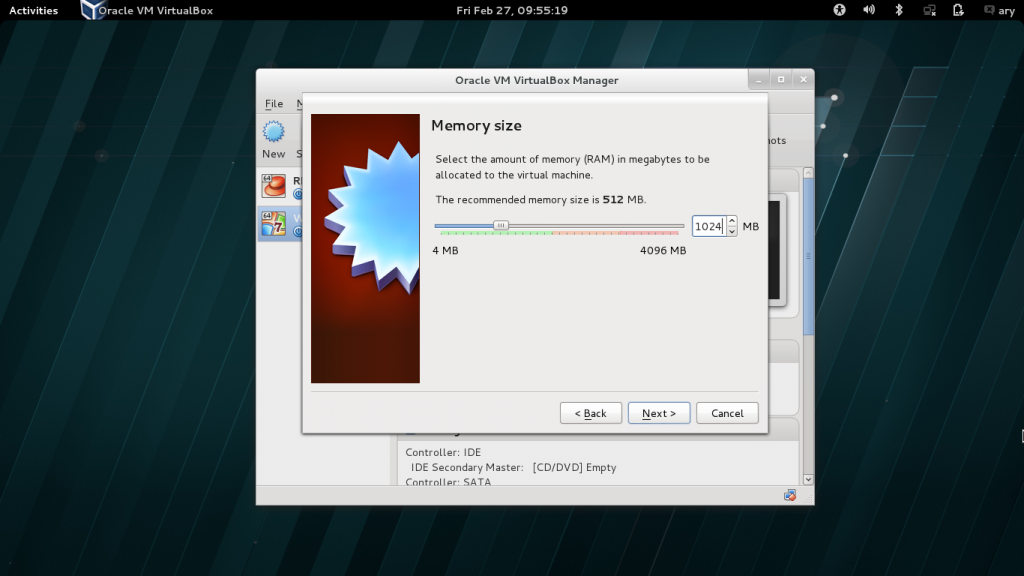Image resolution: width=1024 pixels, height=576 pixels.
Task: Cancel the Memory size wizard
Action: coord(727,413)
